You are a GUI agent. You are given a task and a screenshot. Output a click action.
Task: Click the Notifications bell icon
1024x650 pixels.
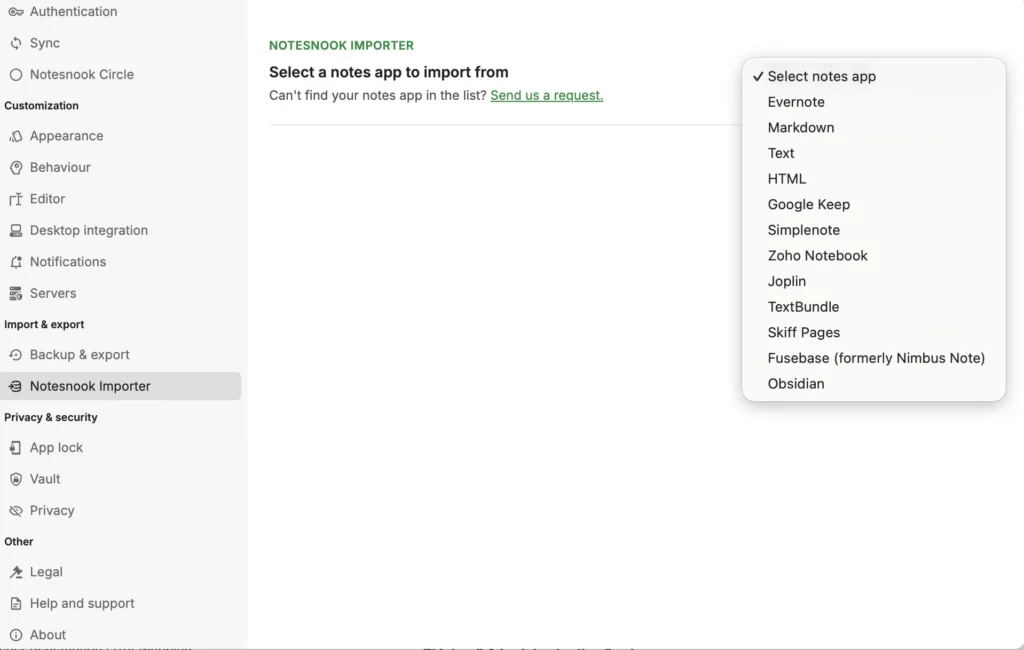coord(16,262)
